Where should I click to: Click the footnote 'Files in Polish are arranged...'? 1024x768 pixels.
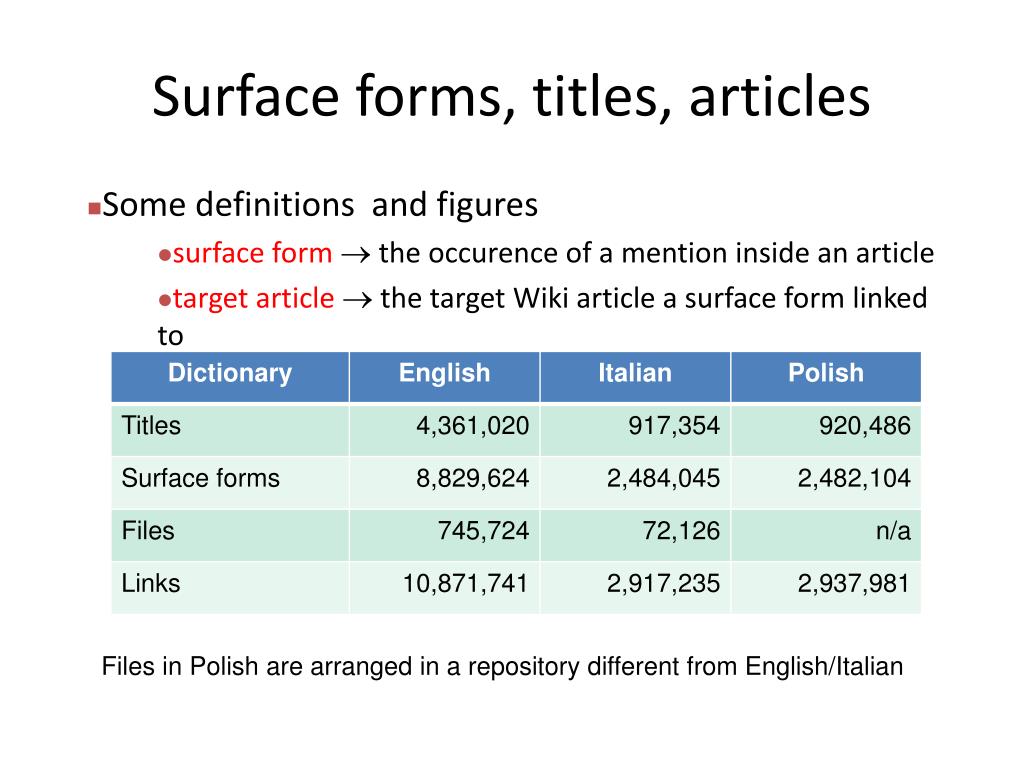coord(502,667)
